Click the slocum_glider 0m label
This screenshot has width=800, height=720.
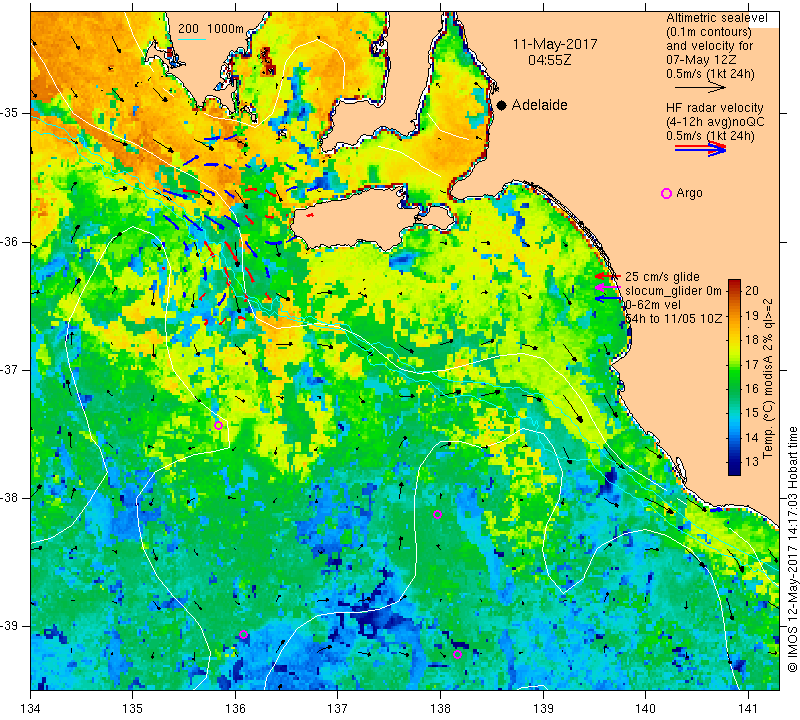coord(673,291)
